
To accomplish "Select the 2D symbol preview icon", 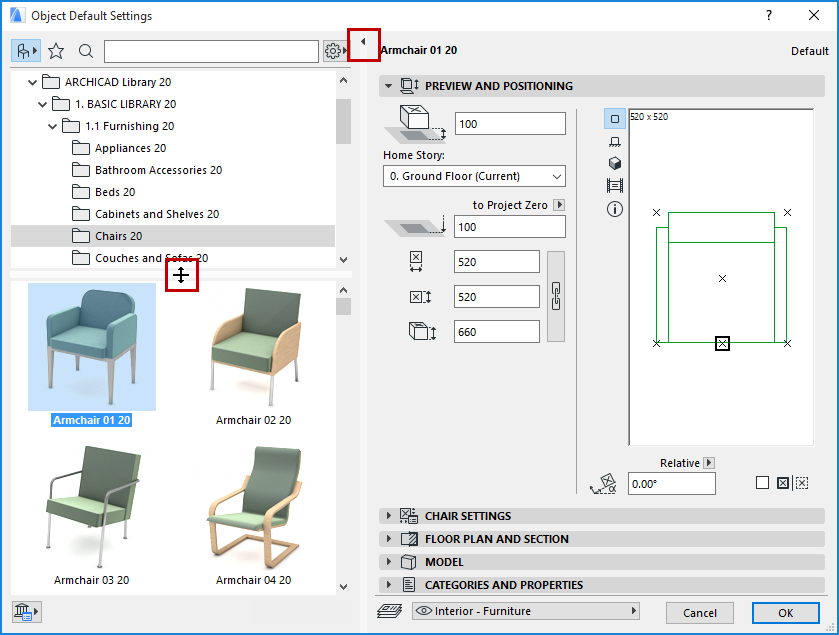I will pos(615,119).
